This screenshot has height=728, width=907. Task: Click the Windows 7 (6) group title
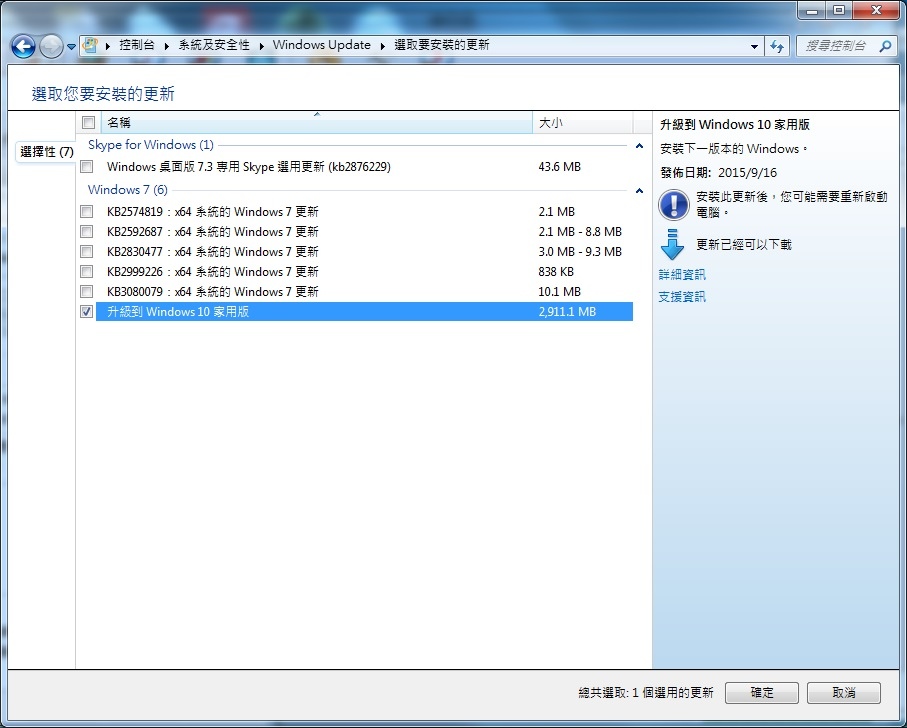click(127, 190)
